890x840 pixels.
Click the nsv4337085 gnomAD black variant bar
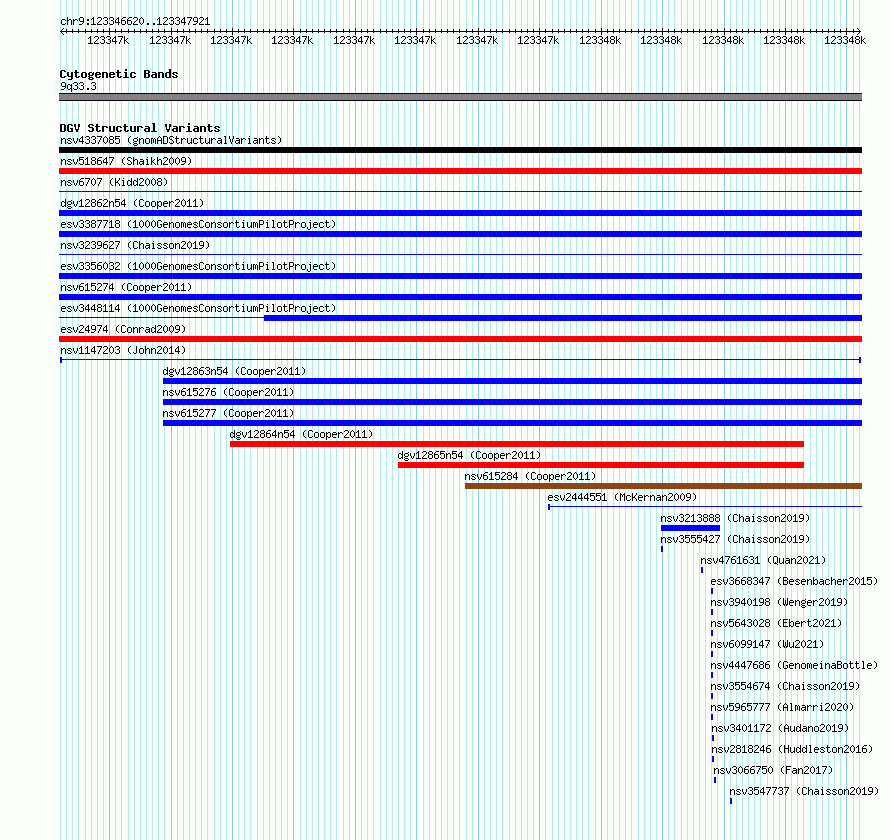pyautogui.click(x=460, y=150)
